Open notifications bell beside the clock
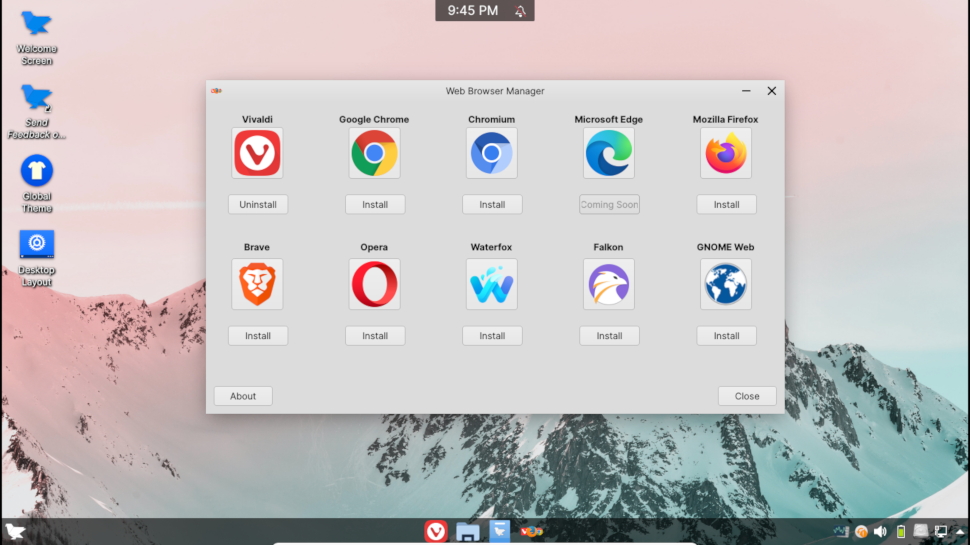970x545 pixels. pyautogui.click(x=520, y=11)
